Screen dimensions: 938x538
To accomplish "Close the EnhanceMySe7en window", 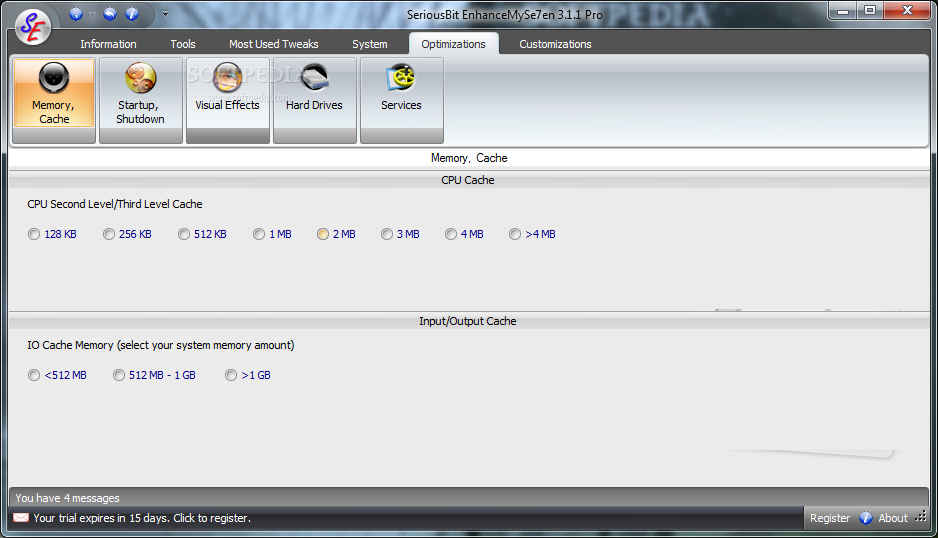I will tap(907, 10).
